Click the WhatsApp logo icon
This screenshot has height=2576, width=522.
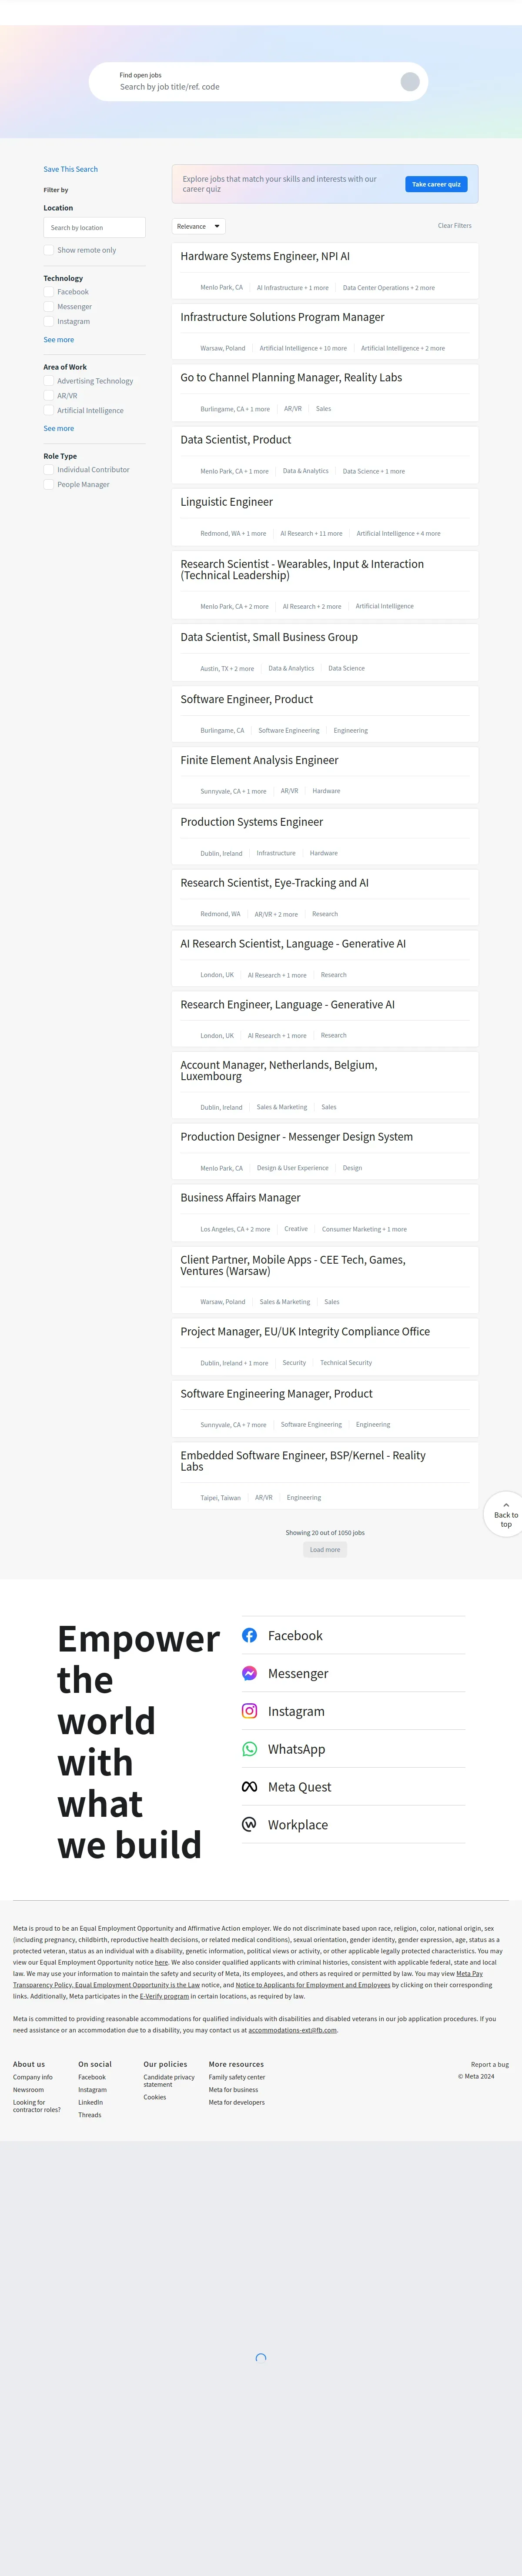click(249, 1749)
